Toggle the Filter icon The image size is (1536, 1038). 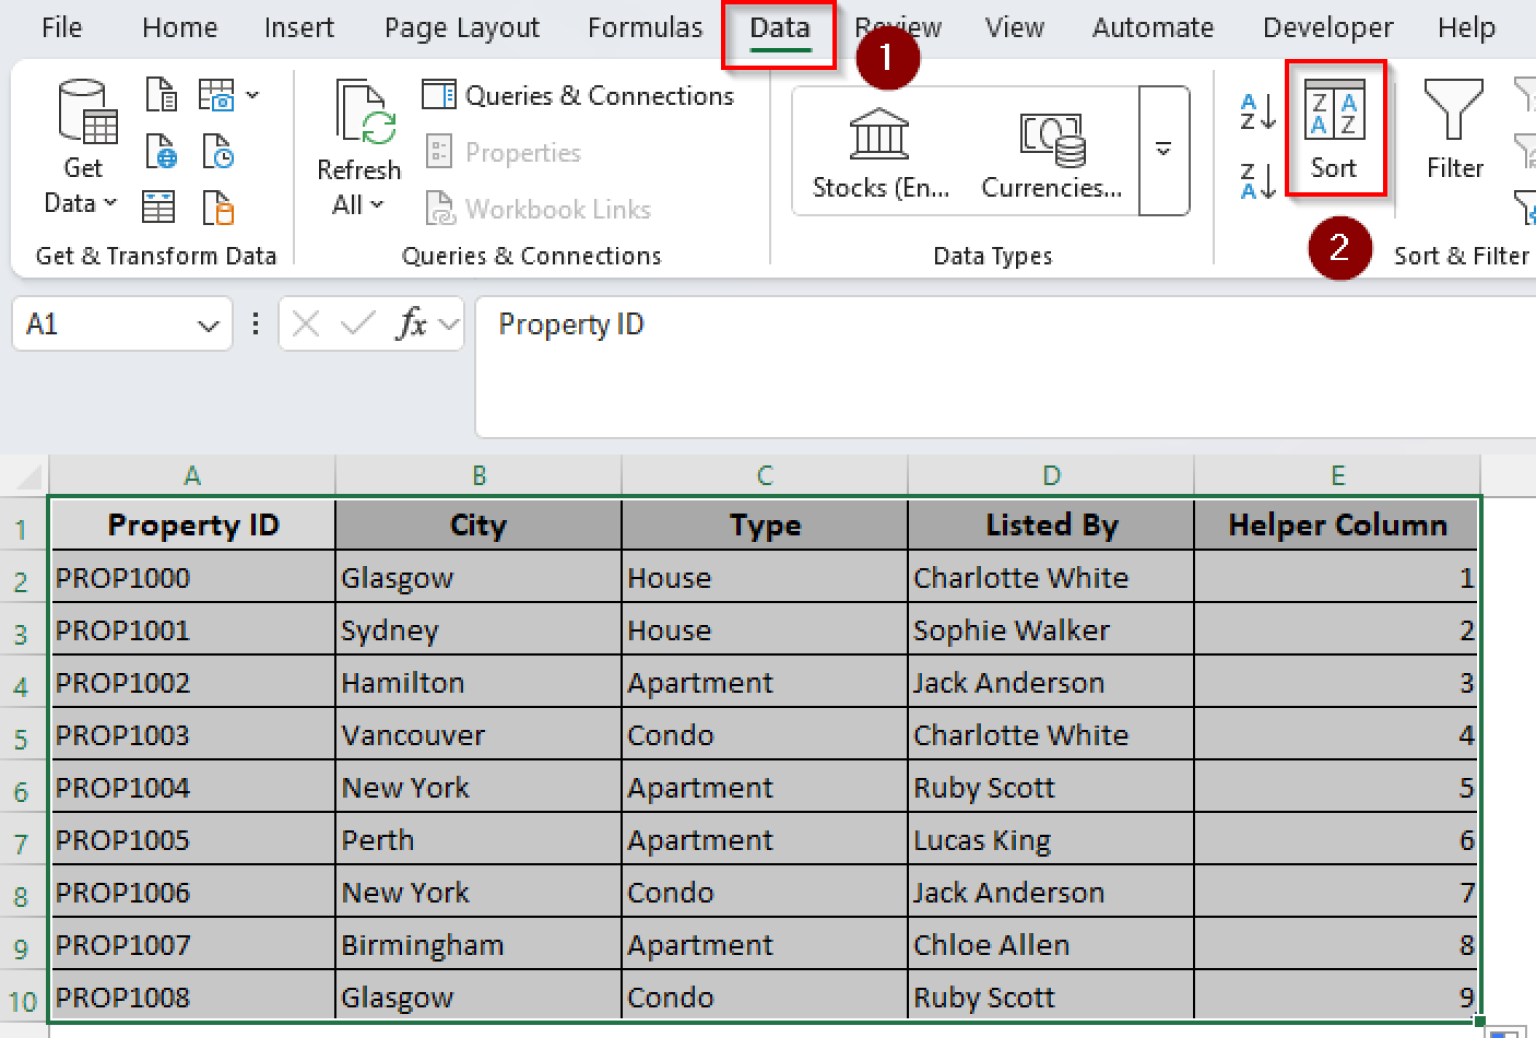pos(1453,130)
